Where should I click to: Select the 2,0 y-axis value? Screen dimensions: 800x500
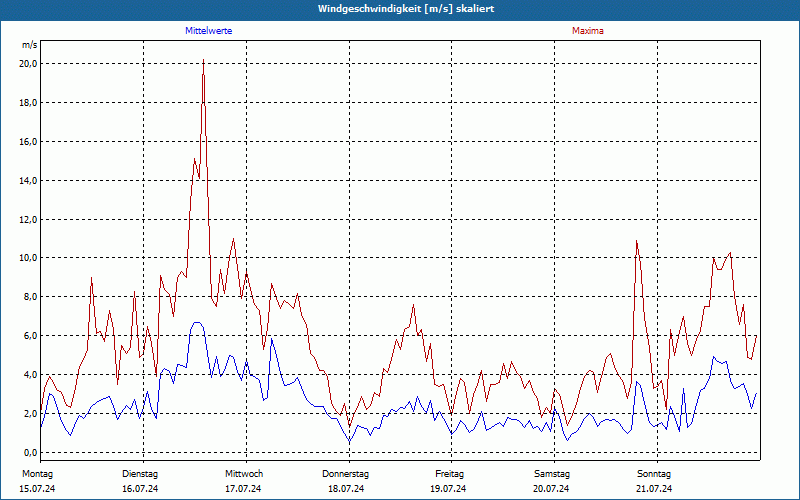[30, 413]
